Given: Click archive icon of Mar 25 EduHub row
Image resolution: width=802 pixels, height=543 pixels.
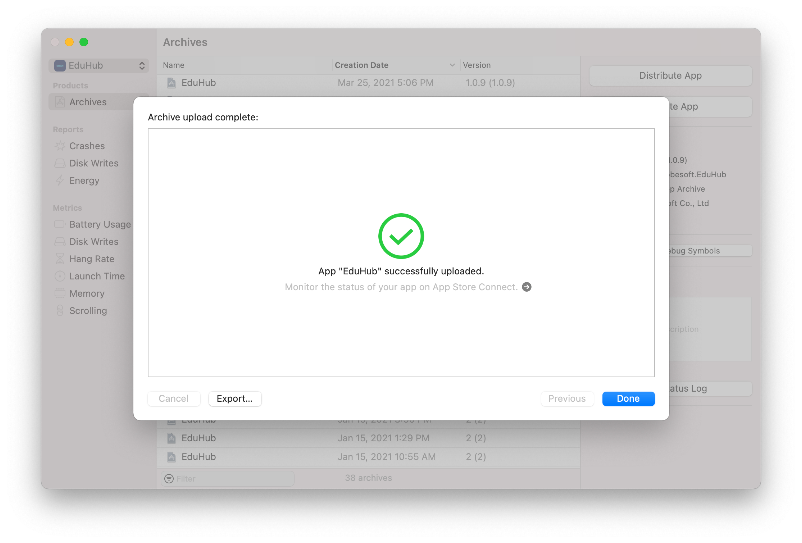Looking at the screenshot, I should (172, 83).
